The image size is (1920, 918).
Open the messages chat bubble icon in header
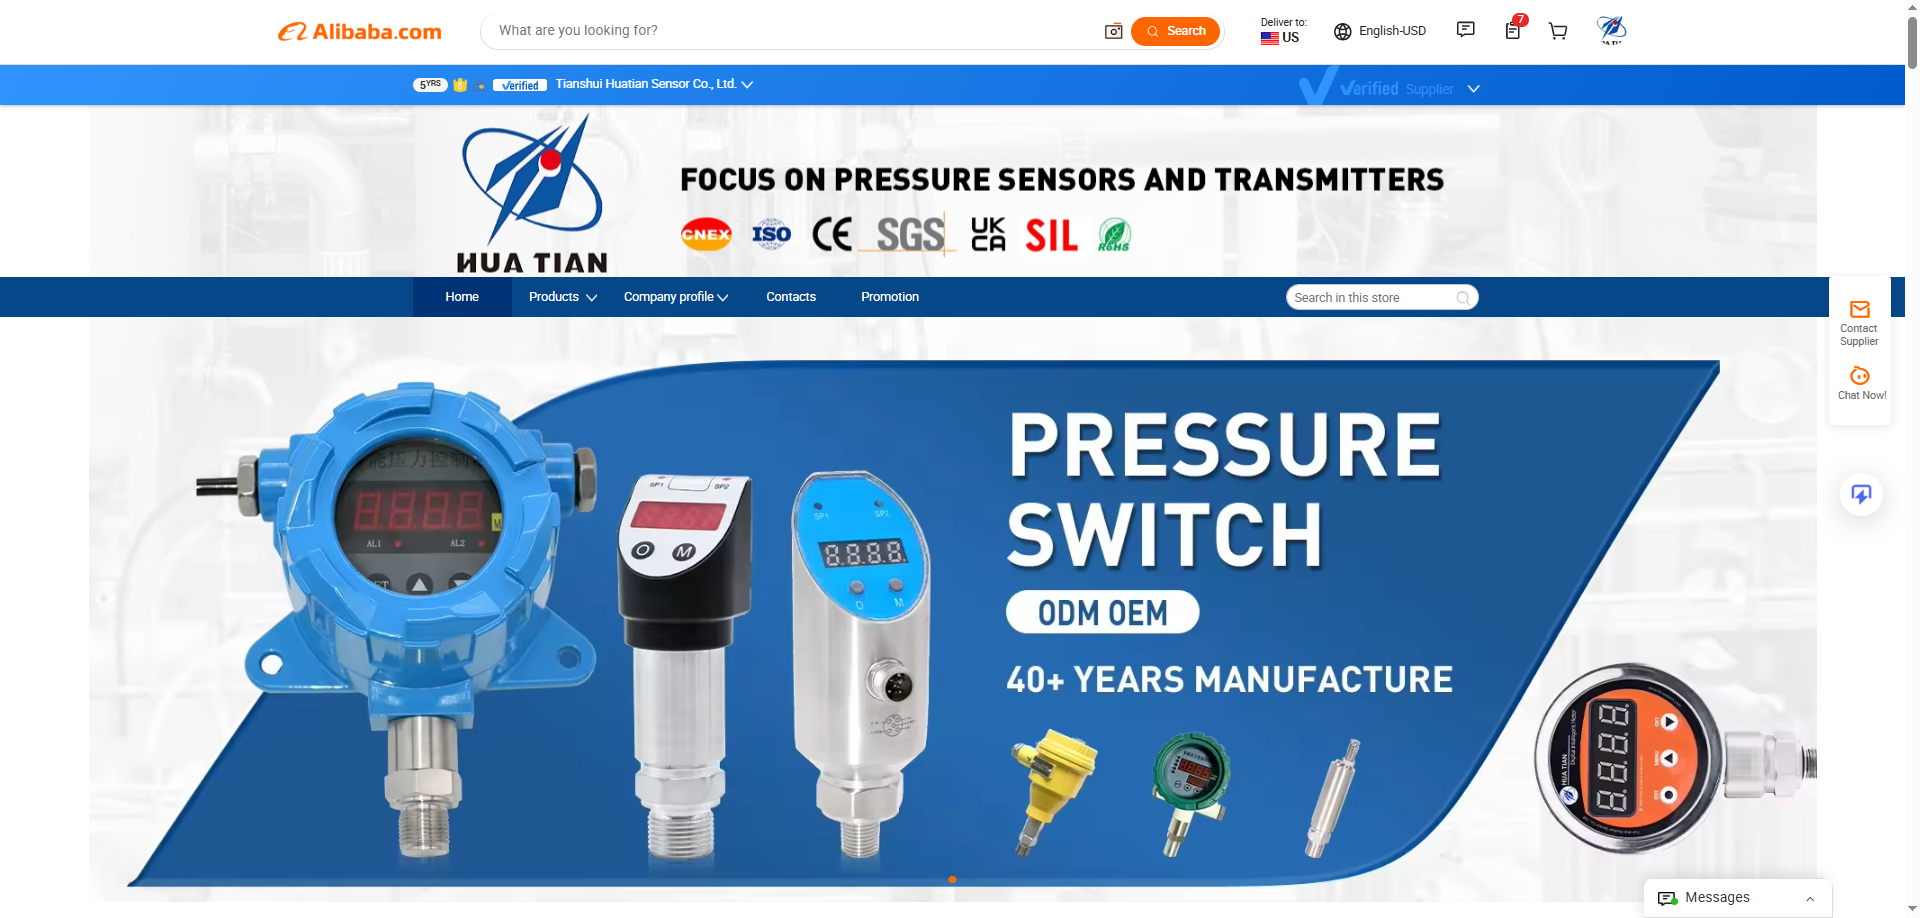(1466, 30)
